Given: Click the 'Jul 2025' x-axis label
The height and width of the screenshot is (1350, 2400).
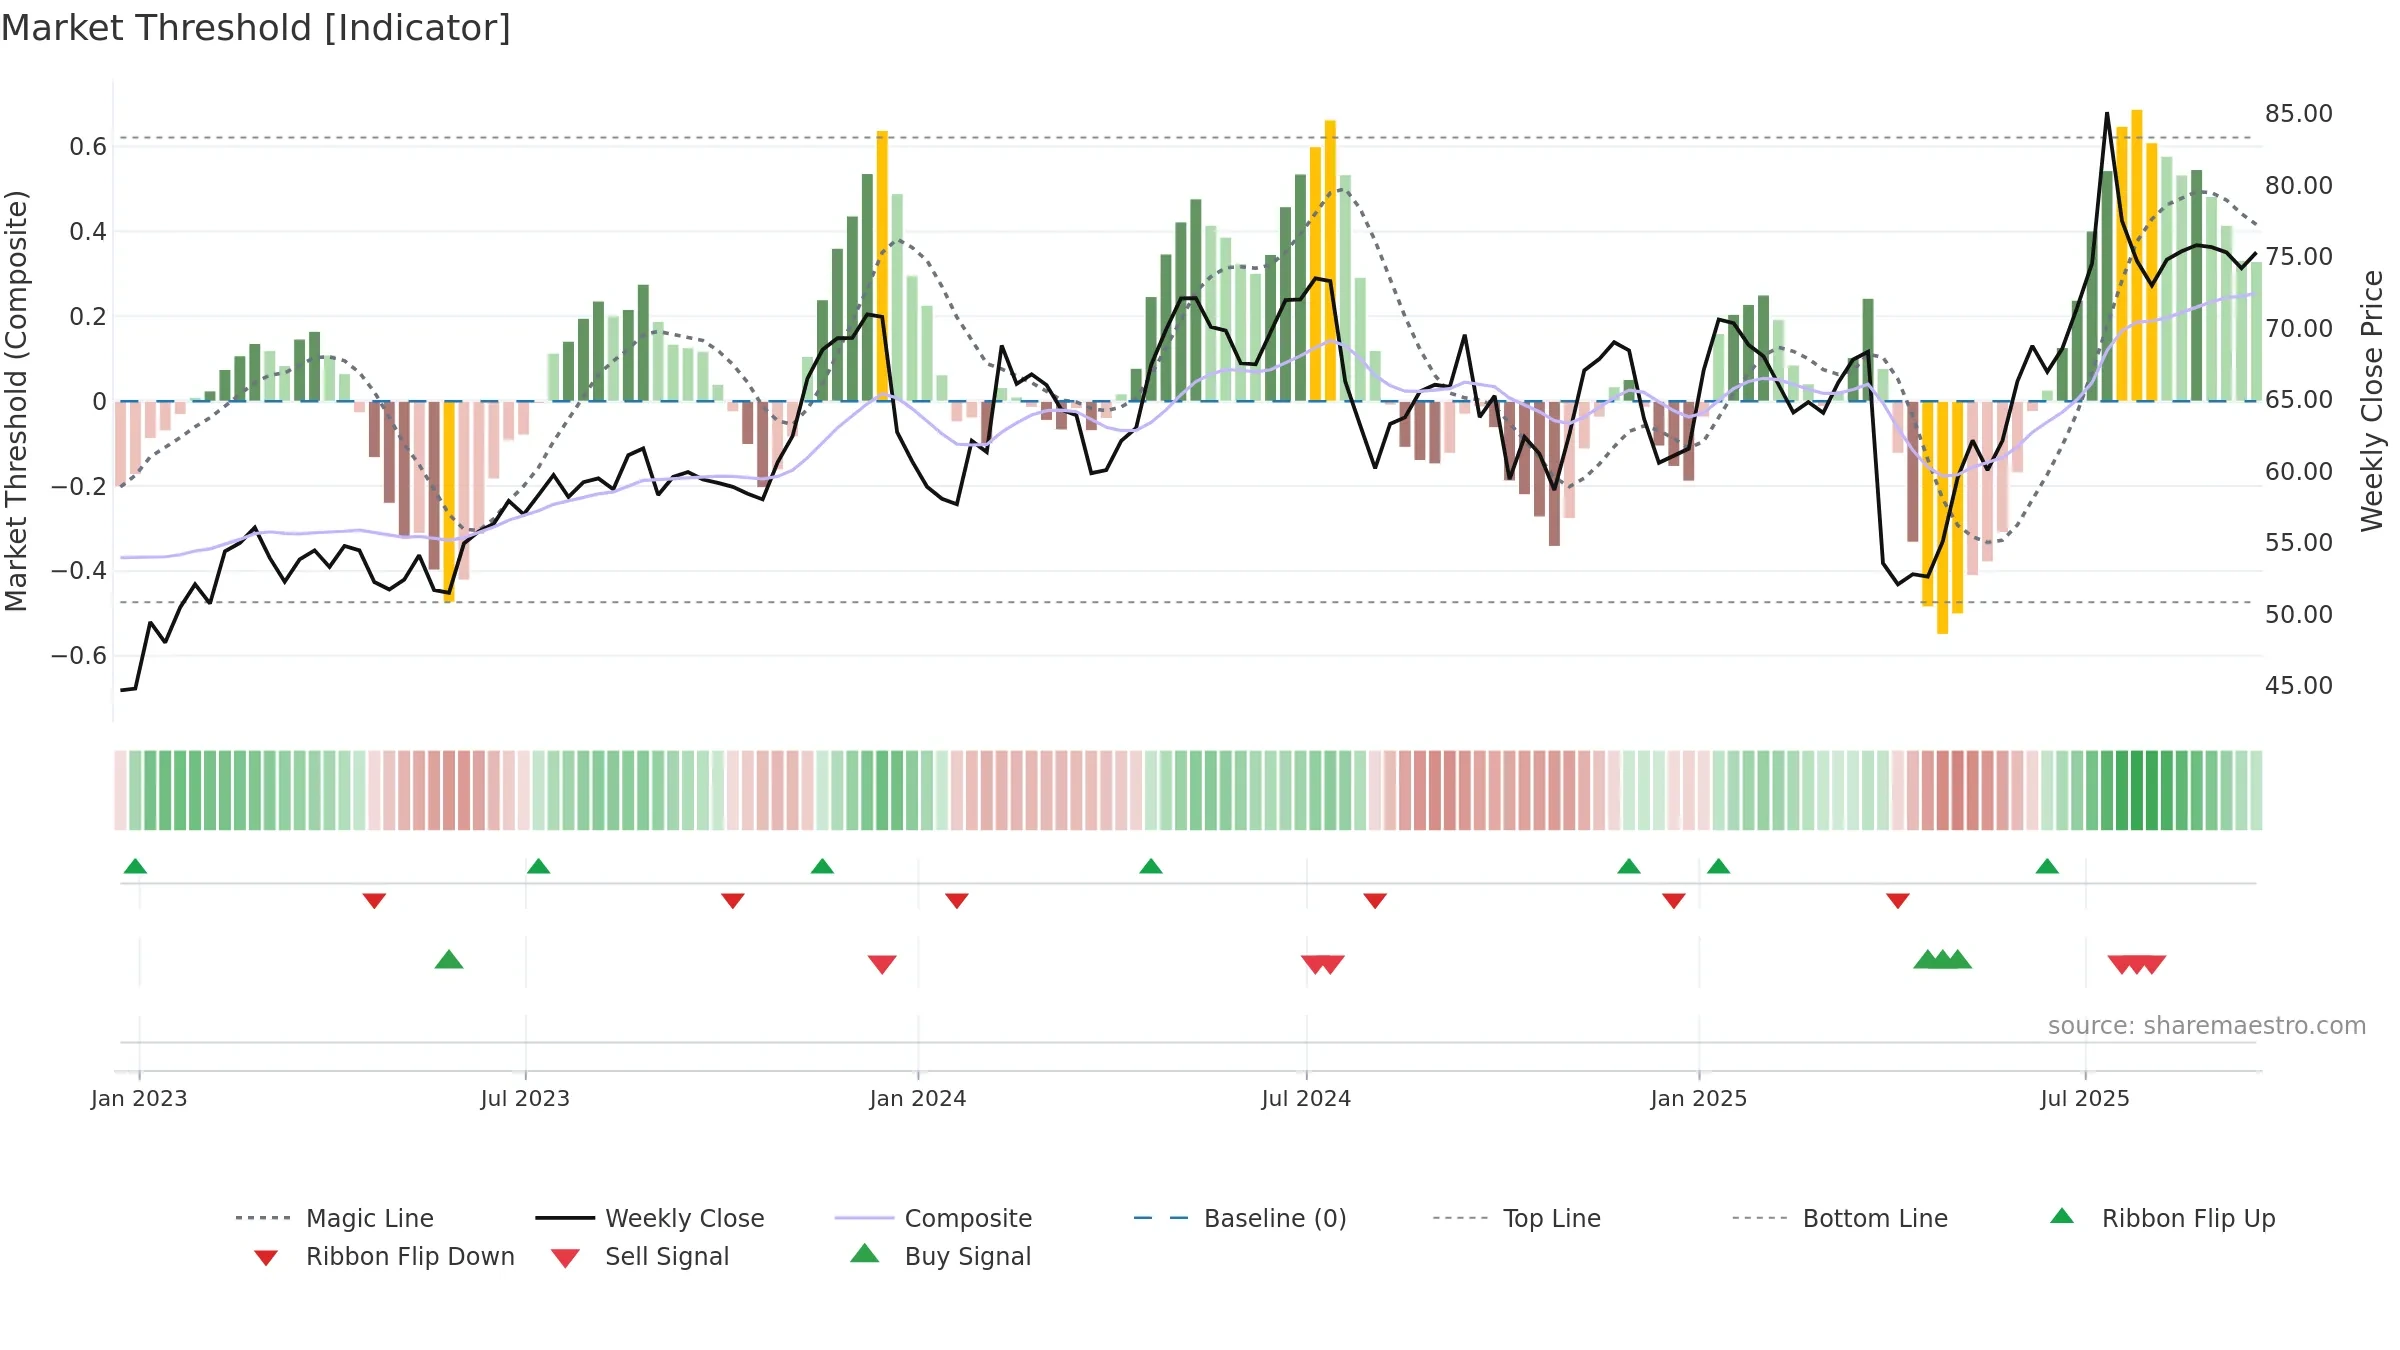Looking at the screenshot, I should 2085,1099.
